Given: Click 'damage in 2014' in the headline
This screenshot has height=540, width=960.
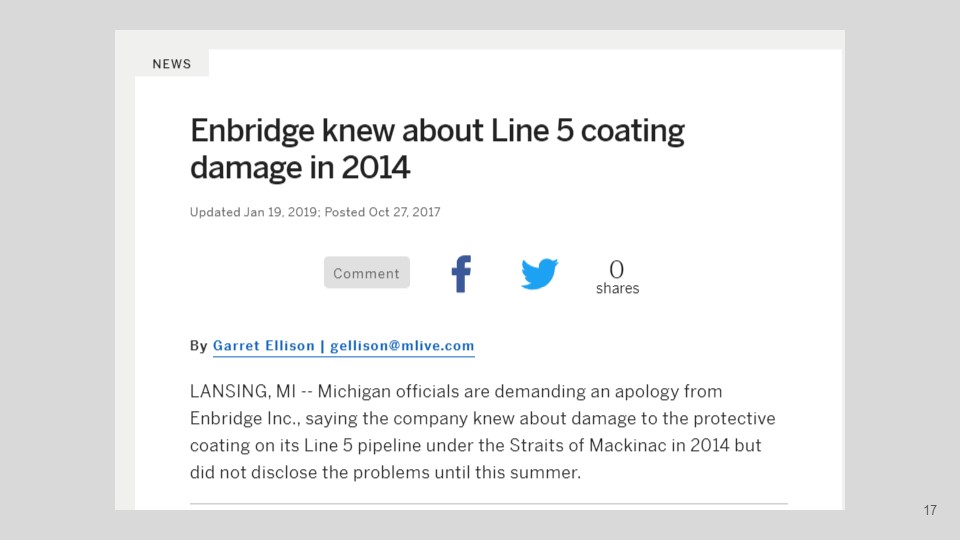Looking at the screenshot, I should [300, 167].
